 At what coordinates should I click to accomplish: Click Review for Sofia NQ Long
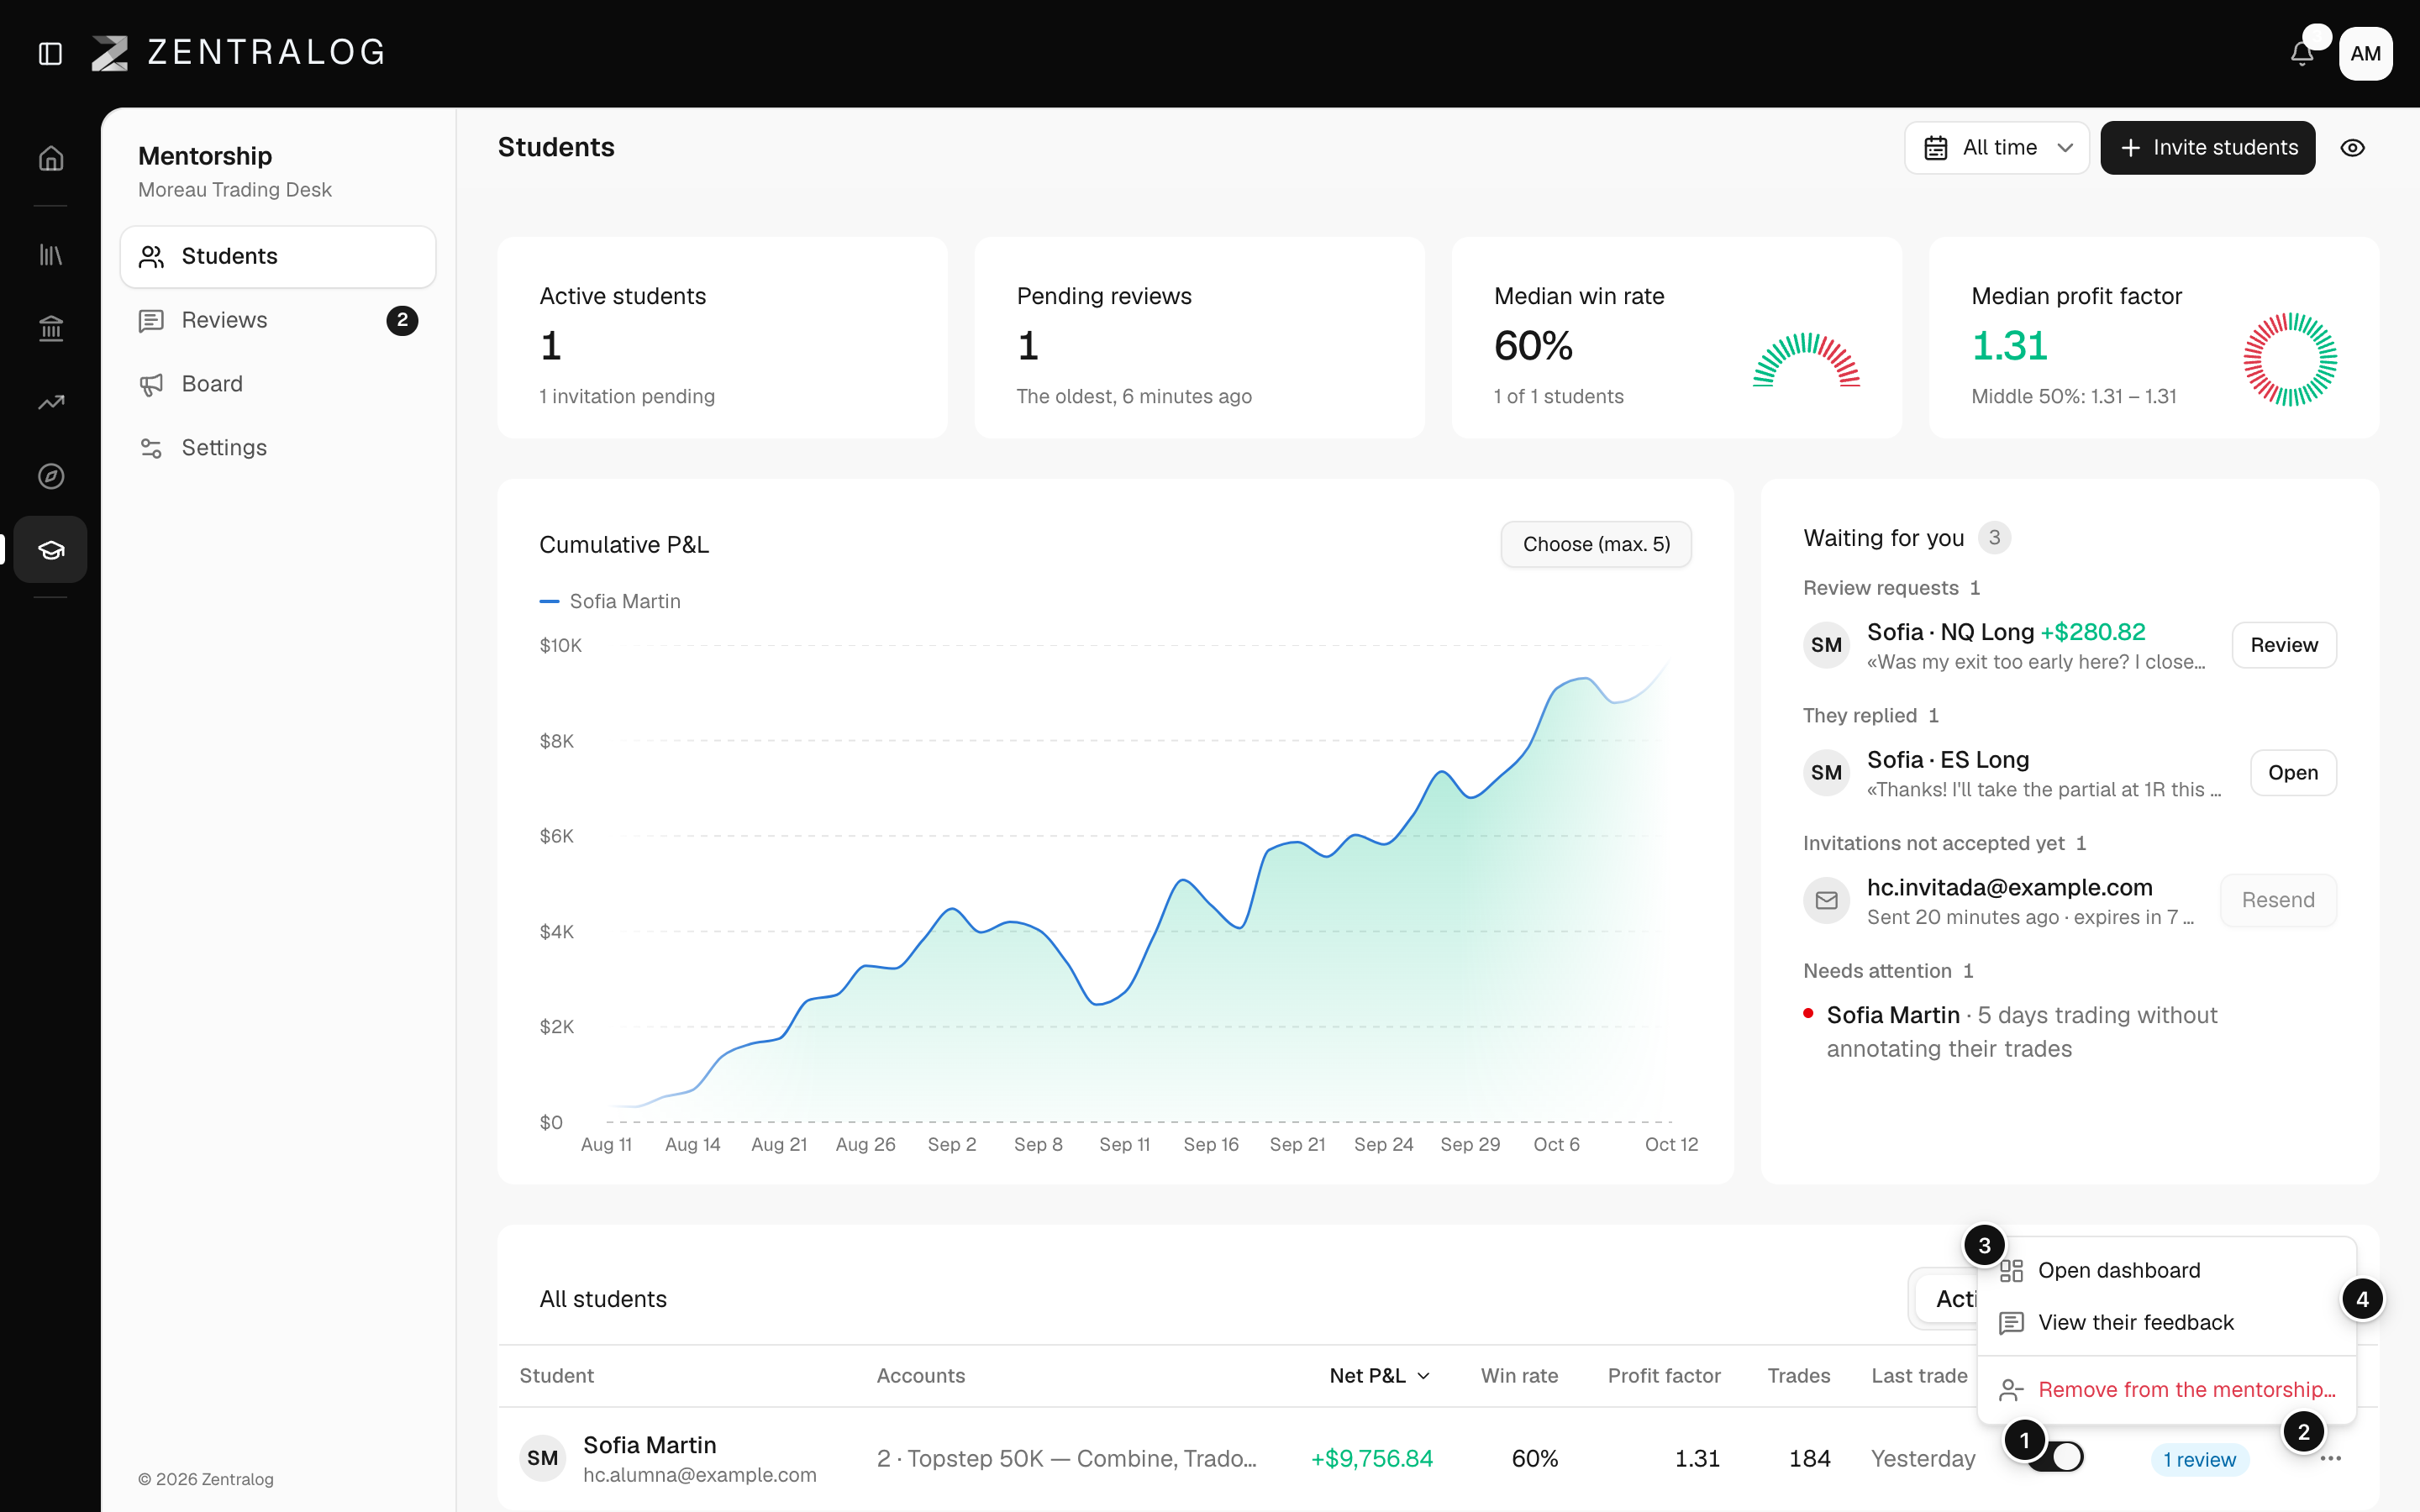2284,645
